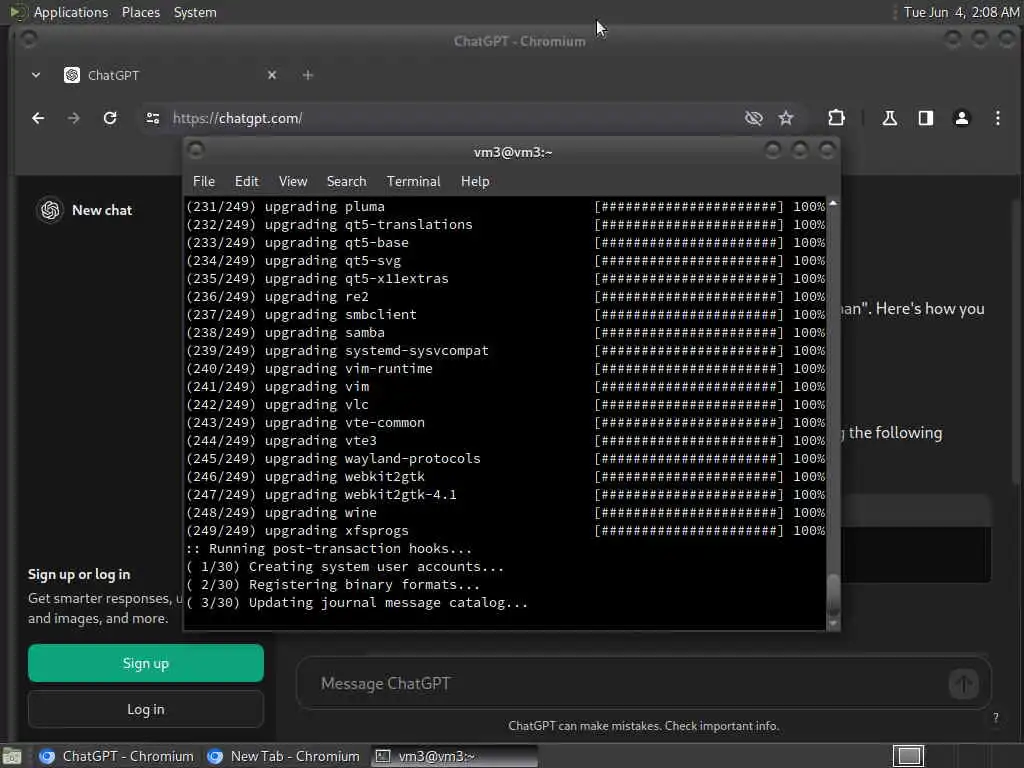The image size is (1024, 768).
Task: Open Chromium extensions puzzle icon
Action: [x=837, y=118]
